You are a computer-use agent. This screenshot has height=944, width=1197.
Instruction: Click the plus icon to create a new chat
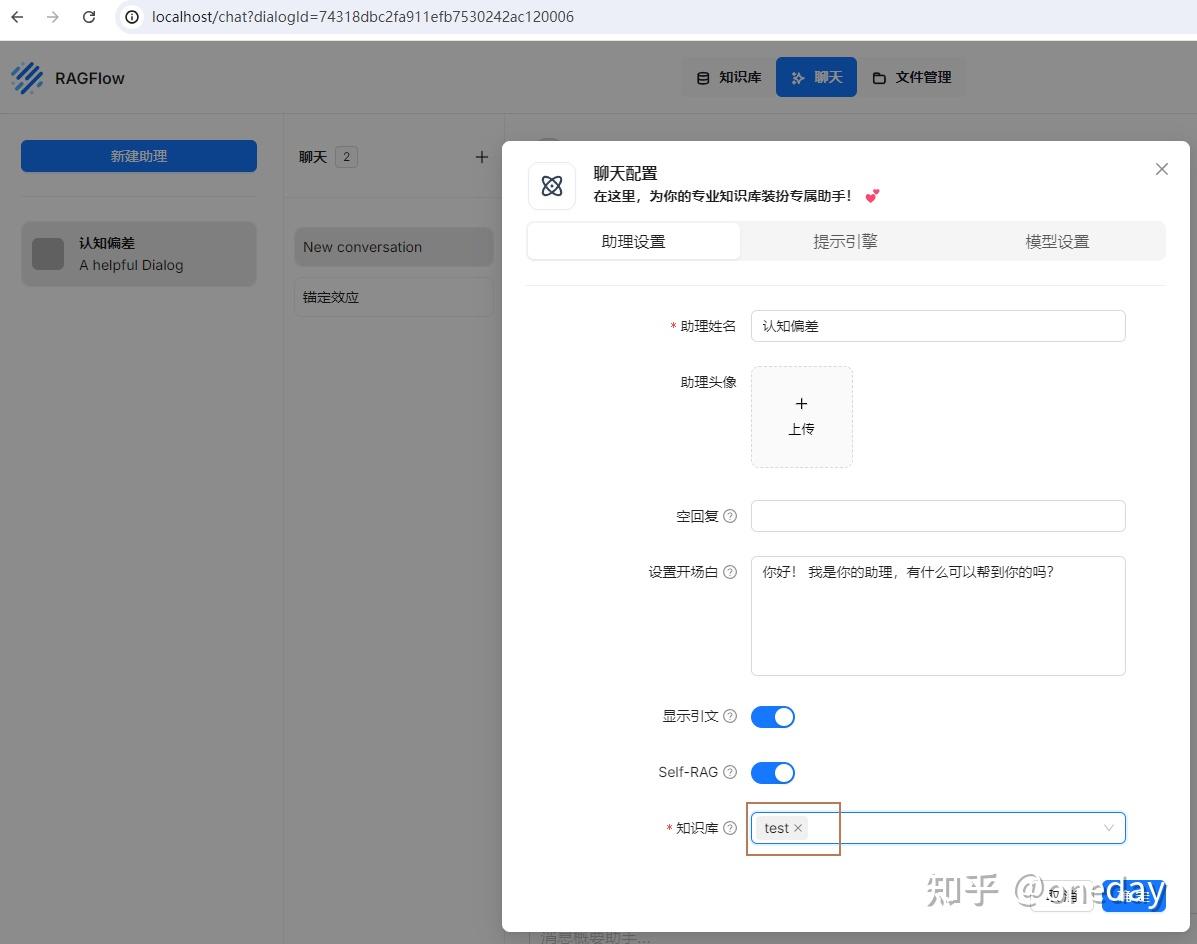pos(482,156)
